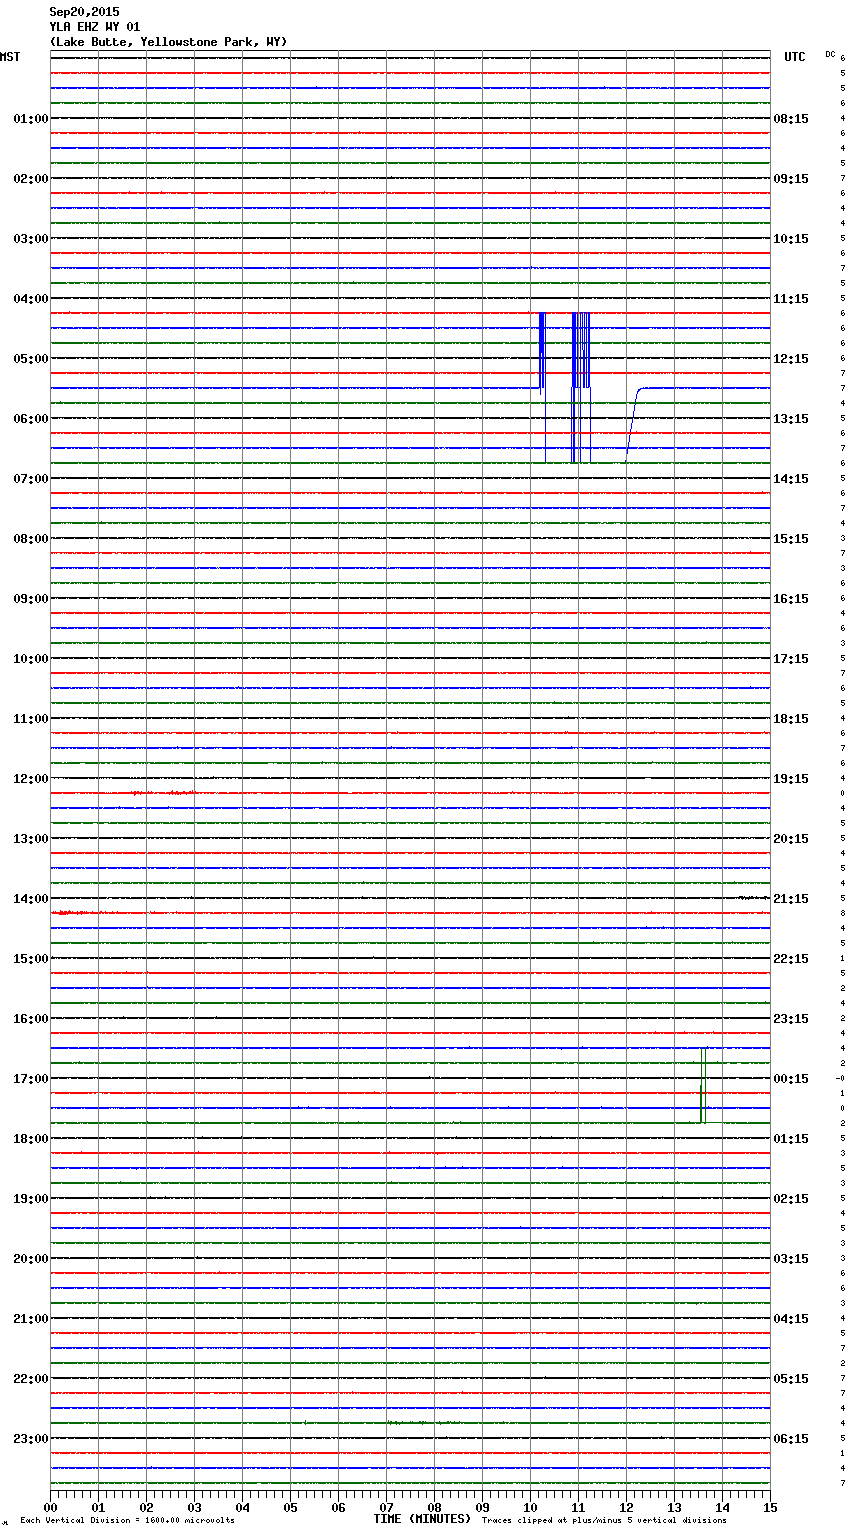Click the MST '16:00' row label
The height and width of the screenshot is (1534, 850).
pyautogui.click(x=31, y=1019)
